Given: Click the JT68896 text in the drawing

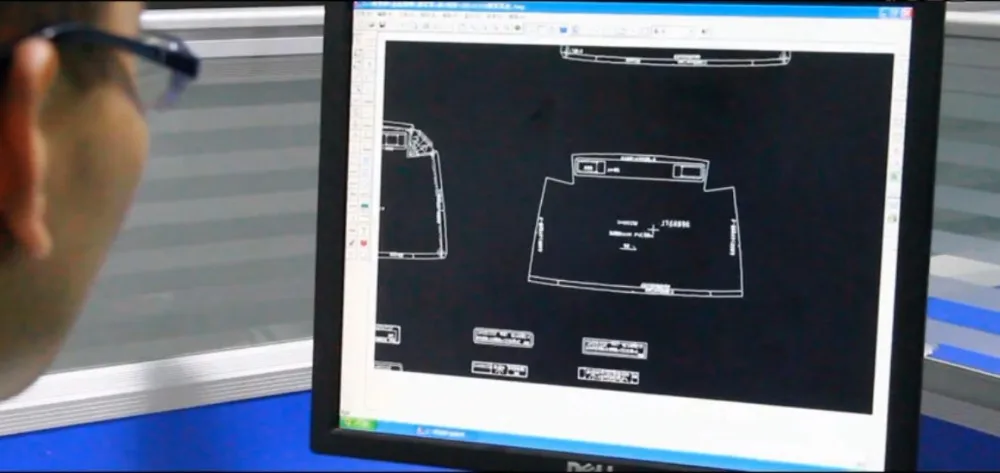Looking at the screenshot, I should coord(675,224).
